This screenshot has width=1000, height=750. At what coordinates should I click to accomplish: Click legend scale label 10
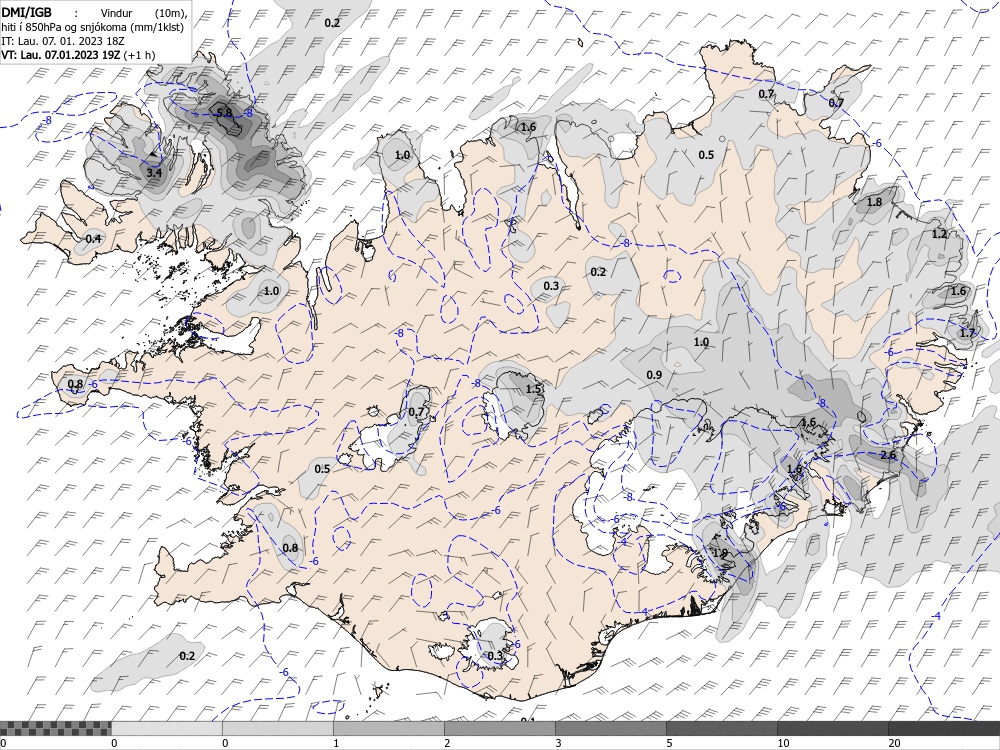(783, 743)
